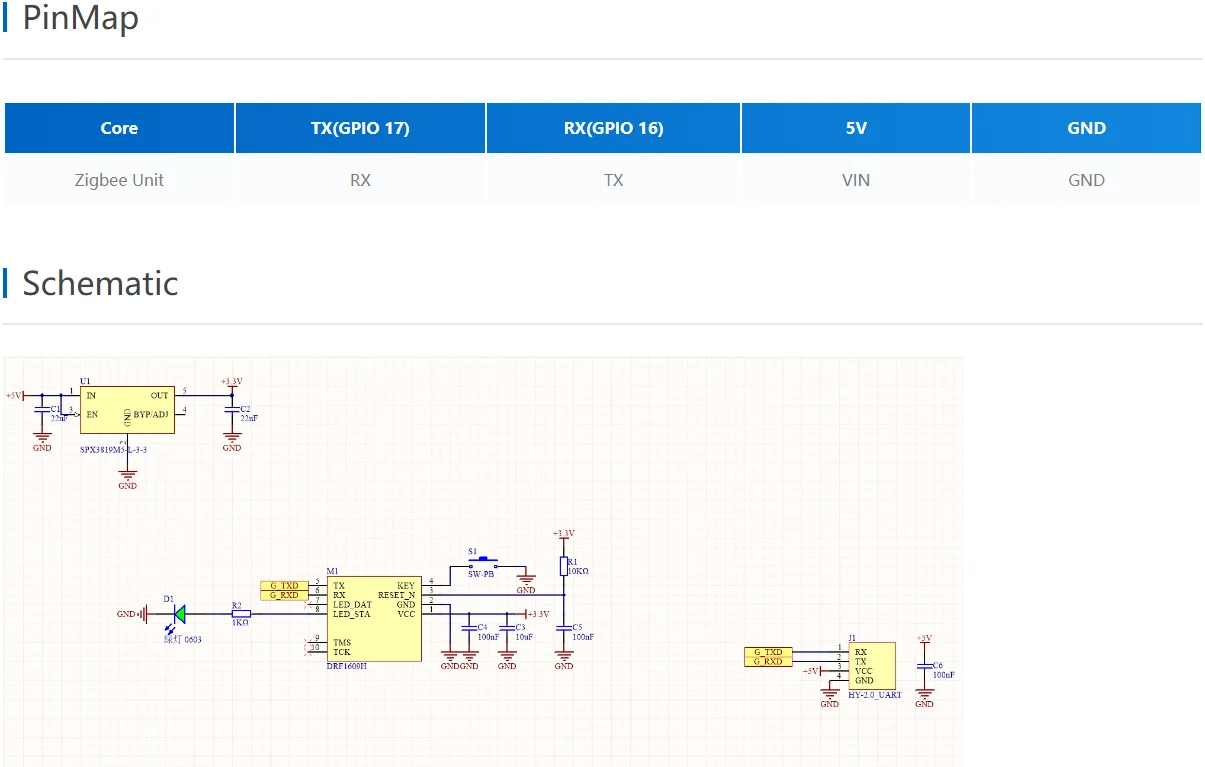
Task: Click the RESET_N pin on M1
Action: point(396,595)
